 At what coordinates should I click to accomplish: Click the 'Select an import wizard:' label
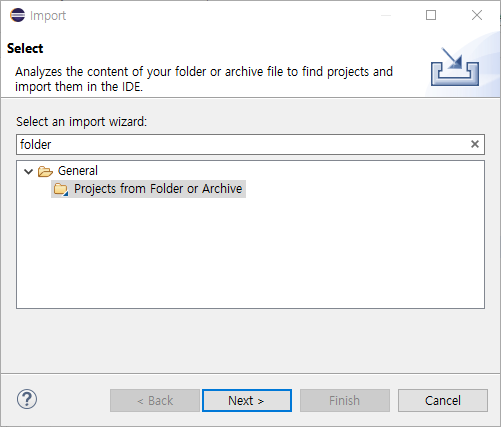(81, 122)
